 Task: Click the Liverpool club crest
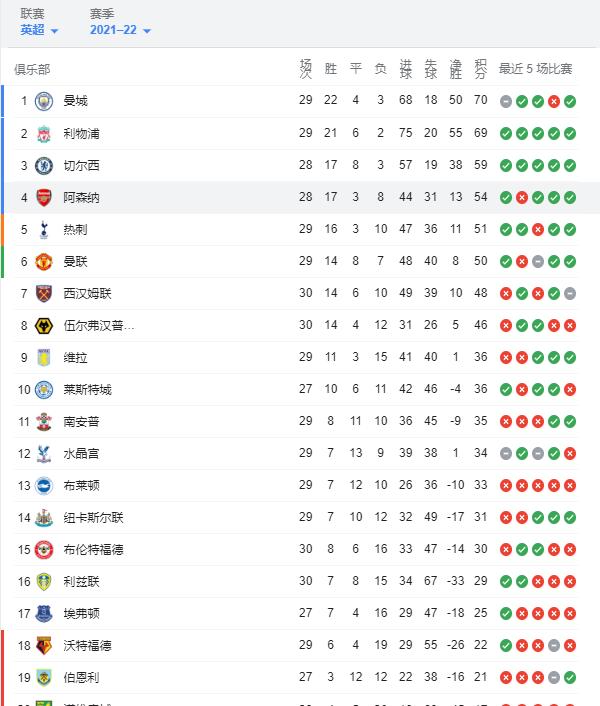click(44, 134)
